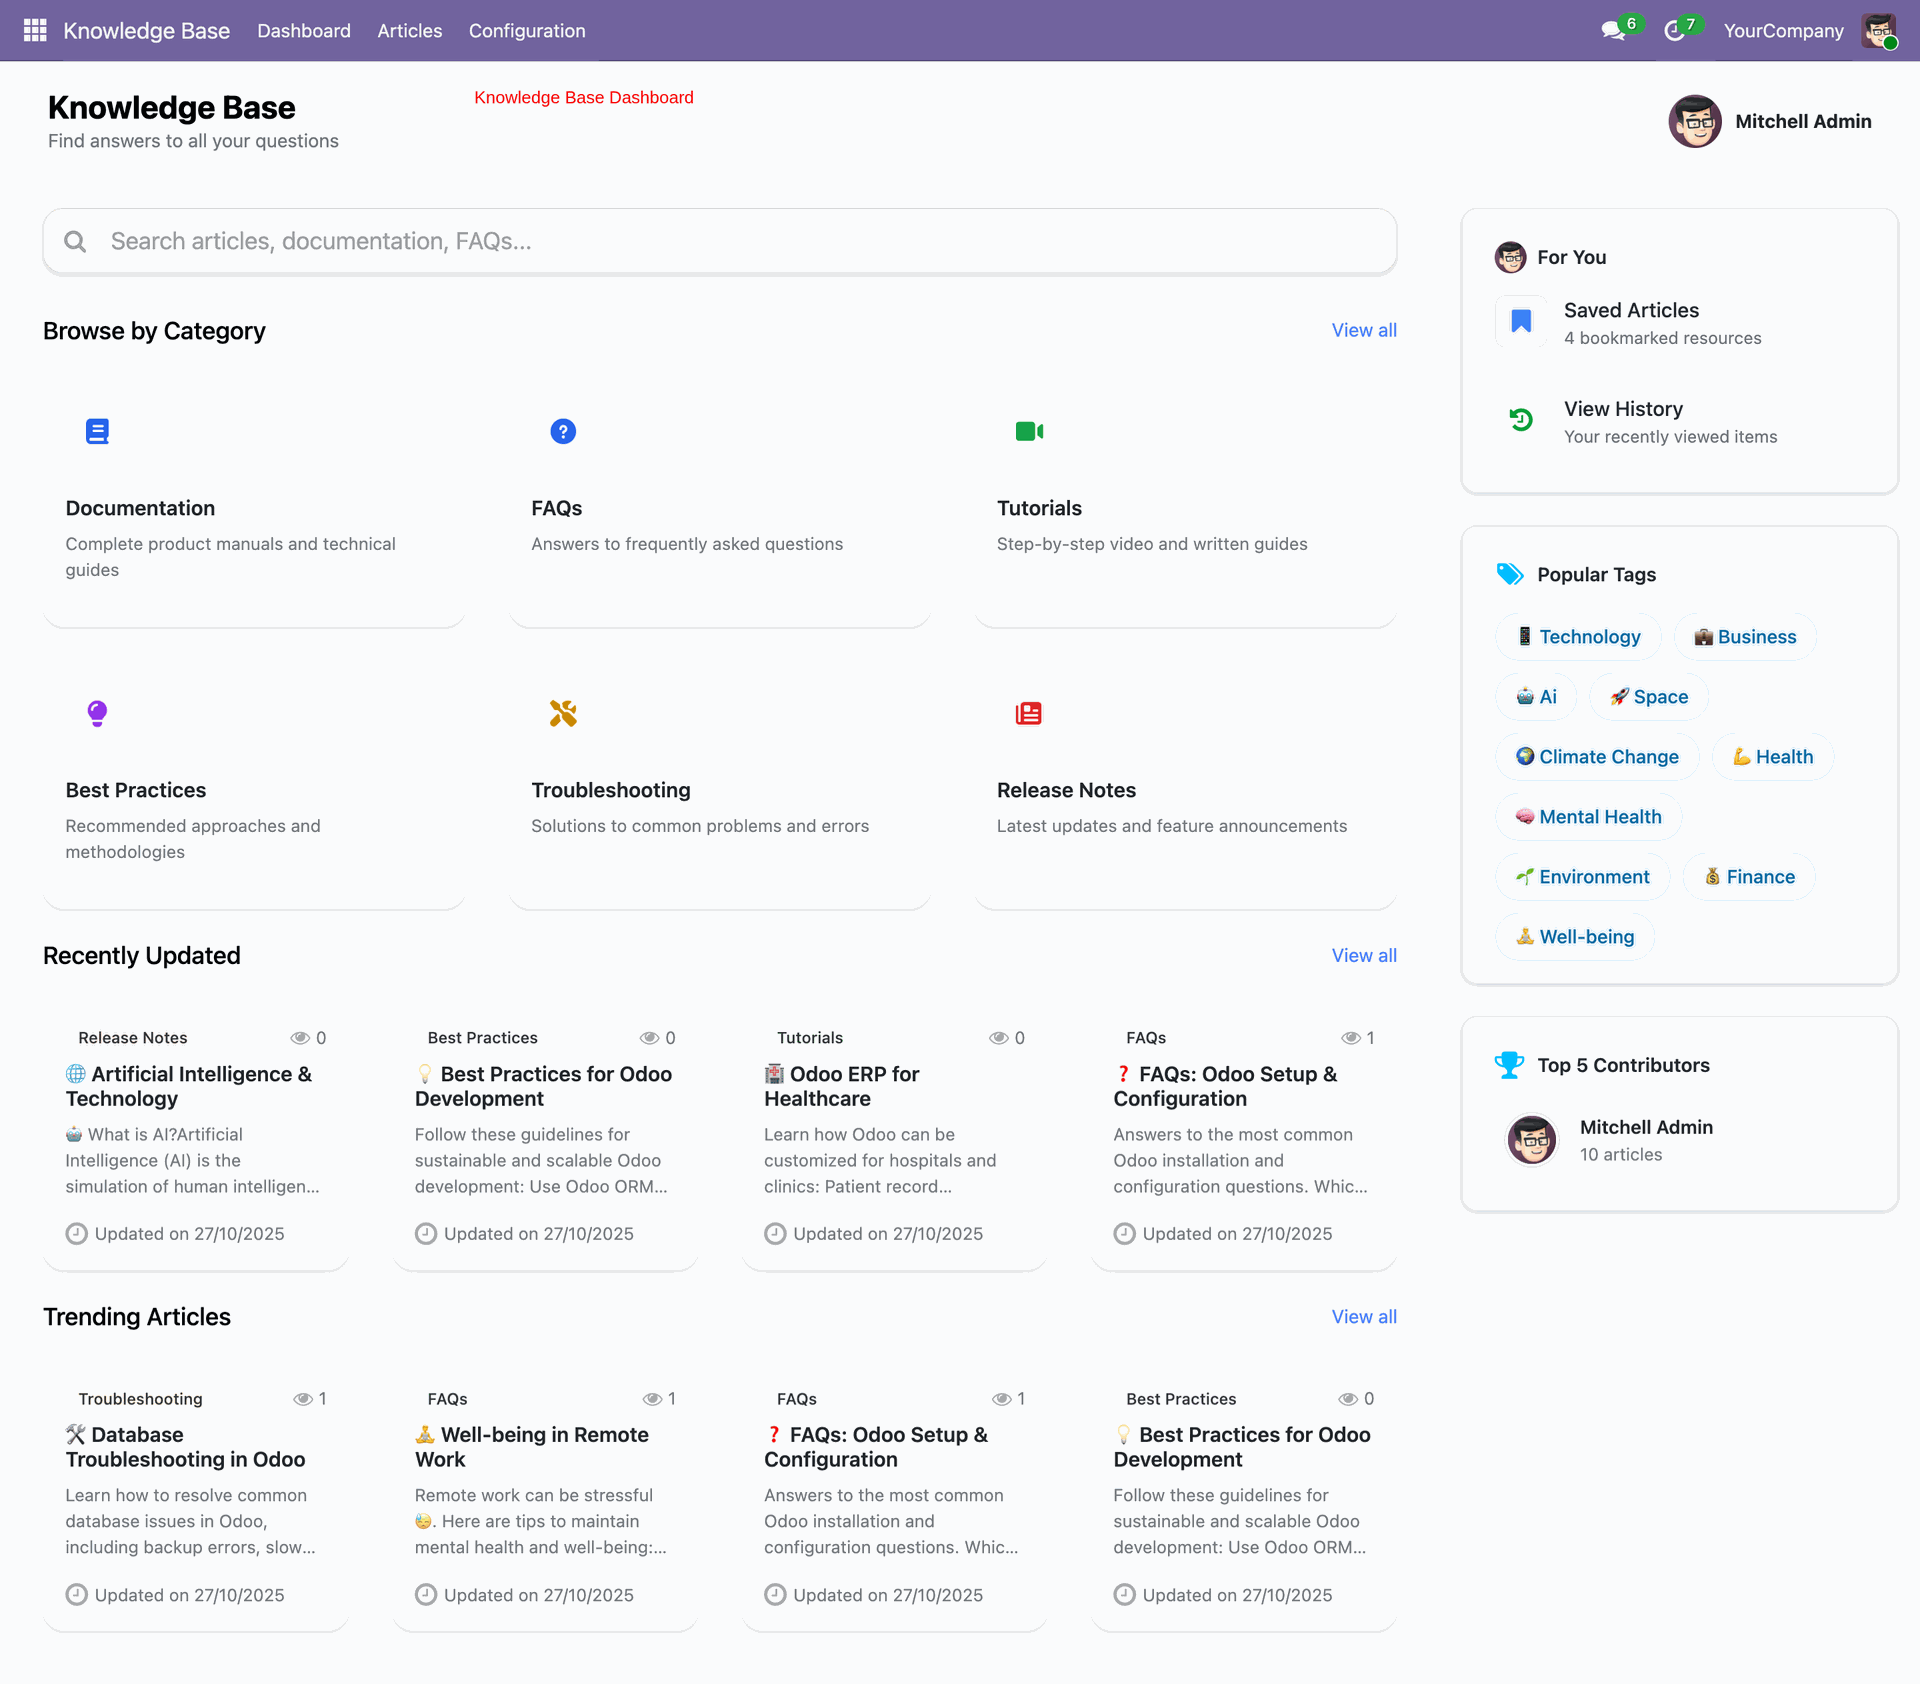Viewport: 1920px width, 1684px height.
Task: Click the Tutorials video camera icon
Action: pyautogui.click(x=1029, y=431)
